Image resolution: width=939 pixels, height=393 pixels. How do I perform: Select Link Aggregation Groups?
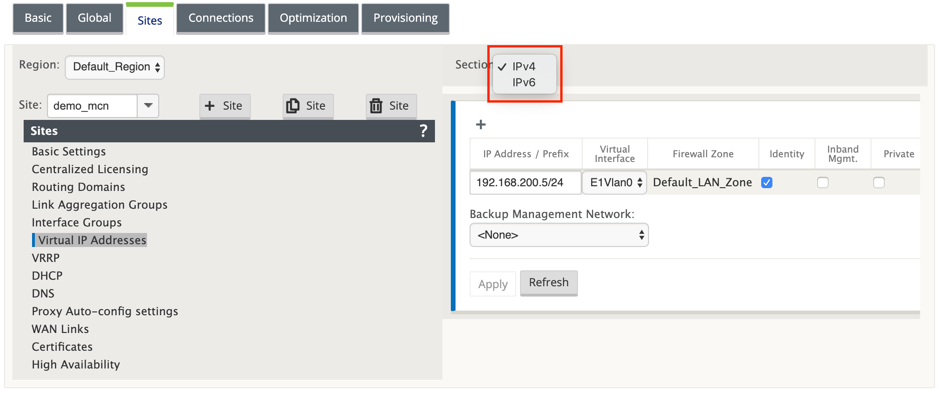tap(99, 205)
